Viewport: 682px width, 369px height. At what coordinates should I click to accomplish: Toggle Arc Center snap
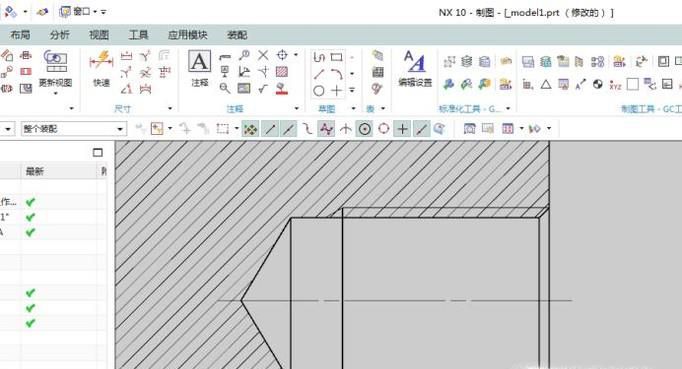(365, 129)
